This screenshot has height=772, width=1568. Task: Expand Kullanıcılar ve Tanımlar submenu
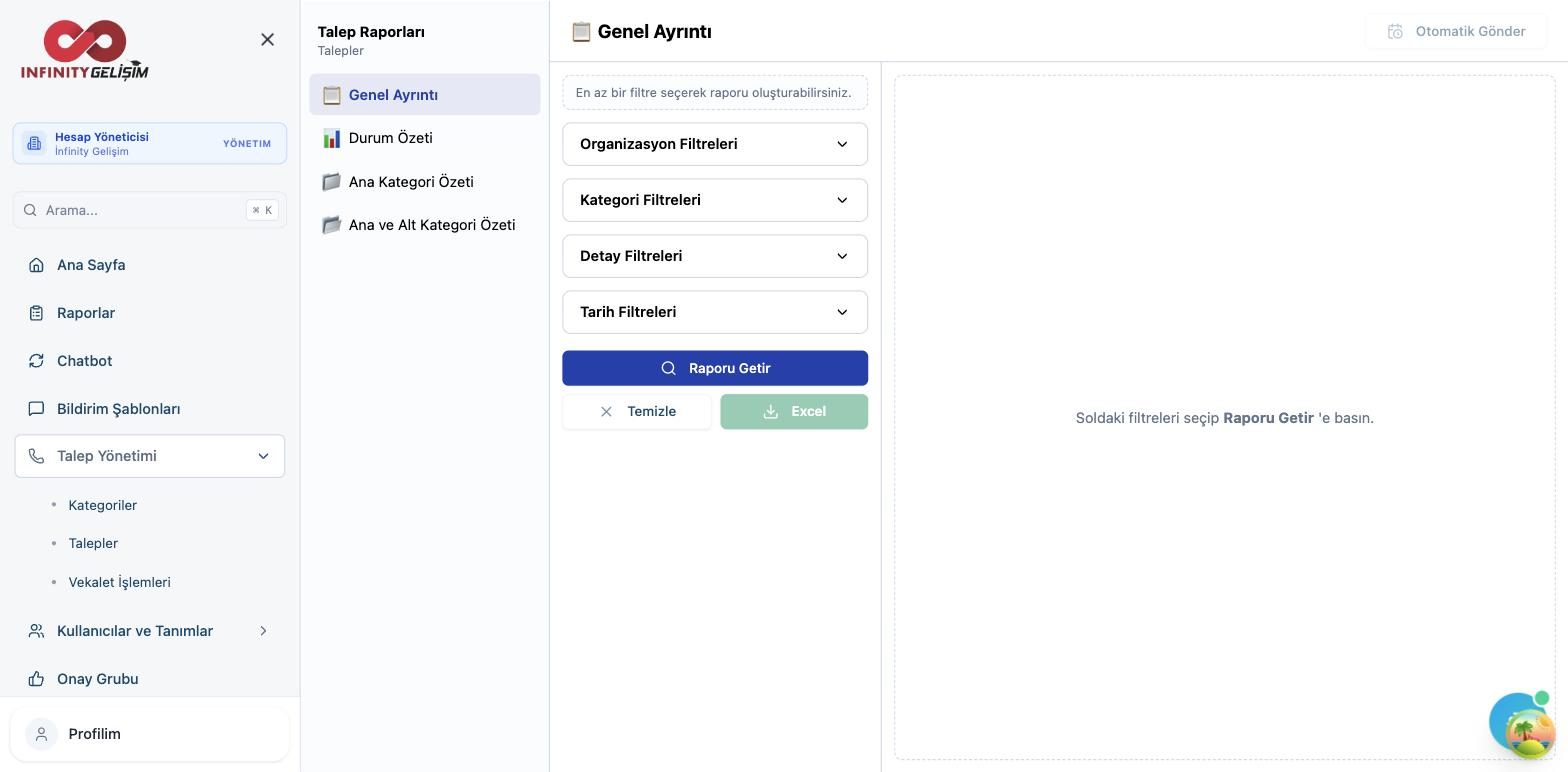click(x=150, y=631)
